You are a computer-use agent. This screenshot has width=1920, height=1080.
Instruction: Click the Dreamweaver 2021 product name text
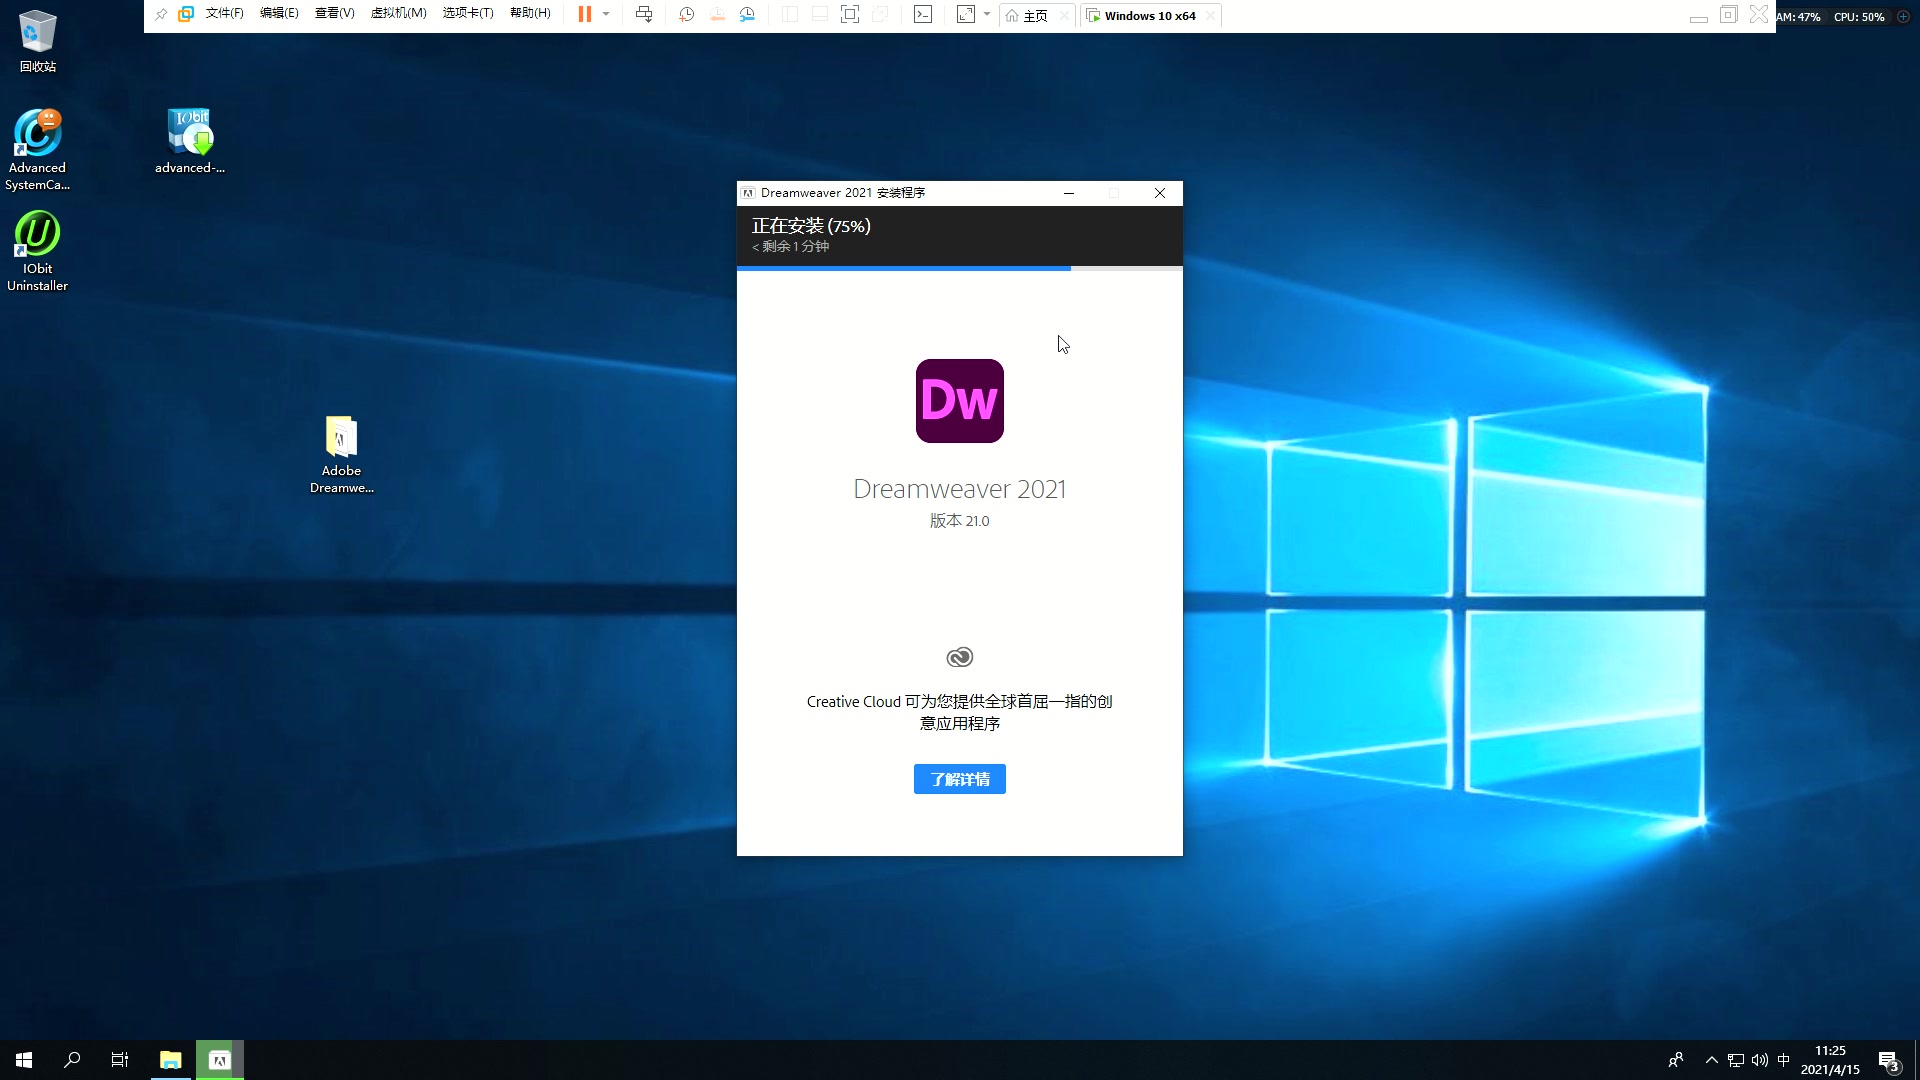click(x=959, y=489)
